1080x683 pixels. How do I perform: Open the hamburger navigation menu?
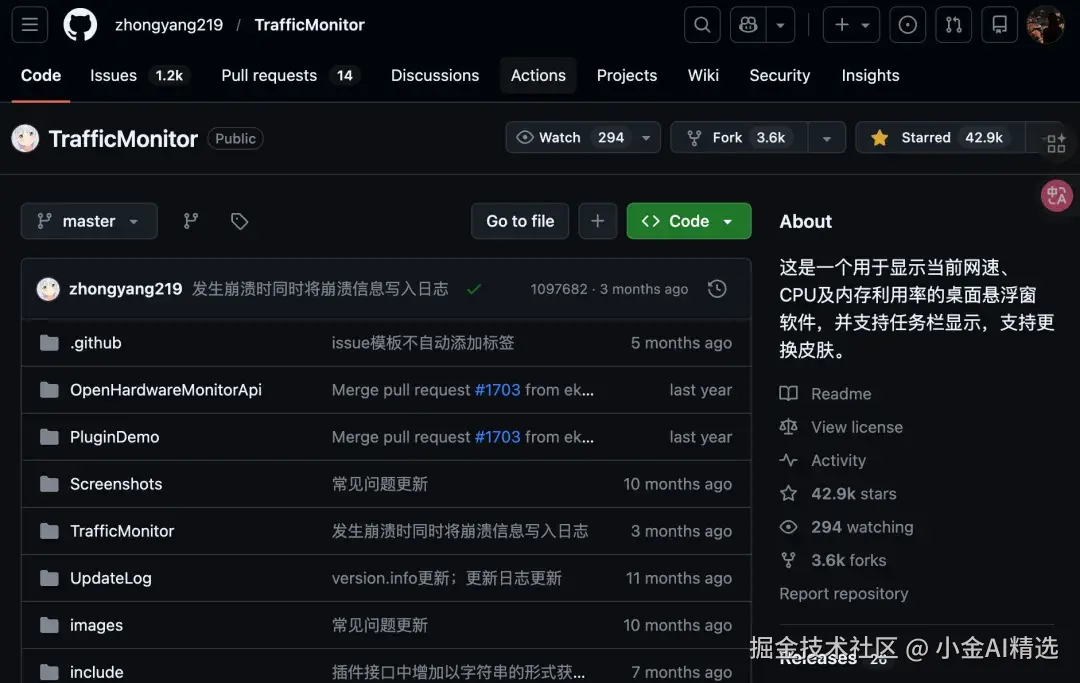[x=30, y=25]
